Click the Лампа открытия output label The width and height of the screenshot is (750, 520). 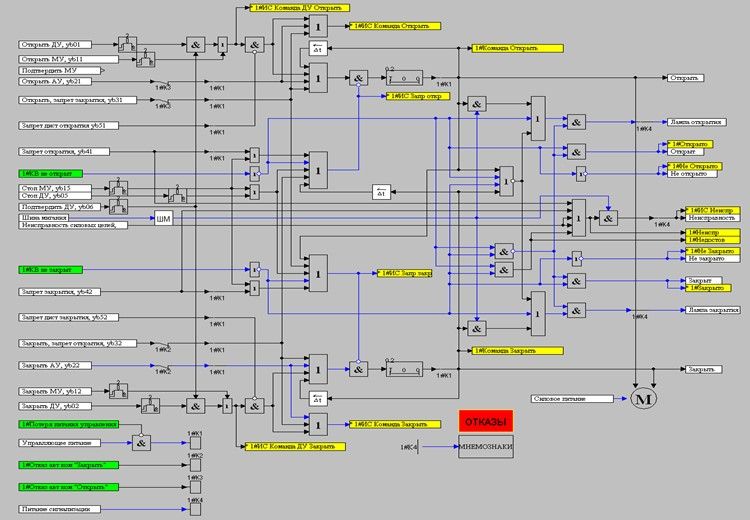coord(696,121)
